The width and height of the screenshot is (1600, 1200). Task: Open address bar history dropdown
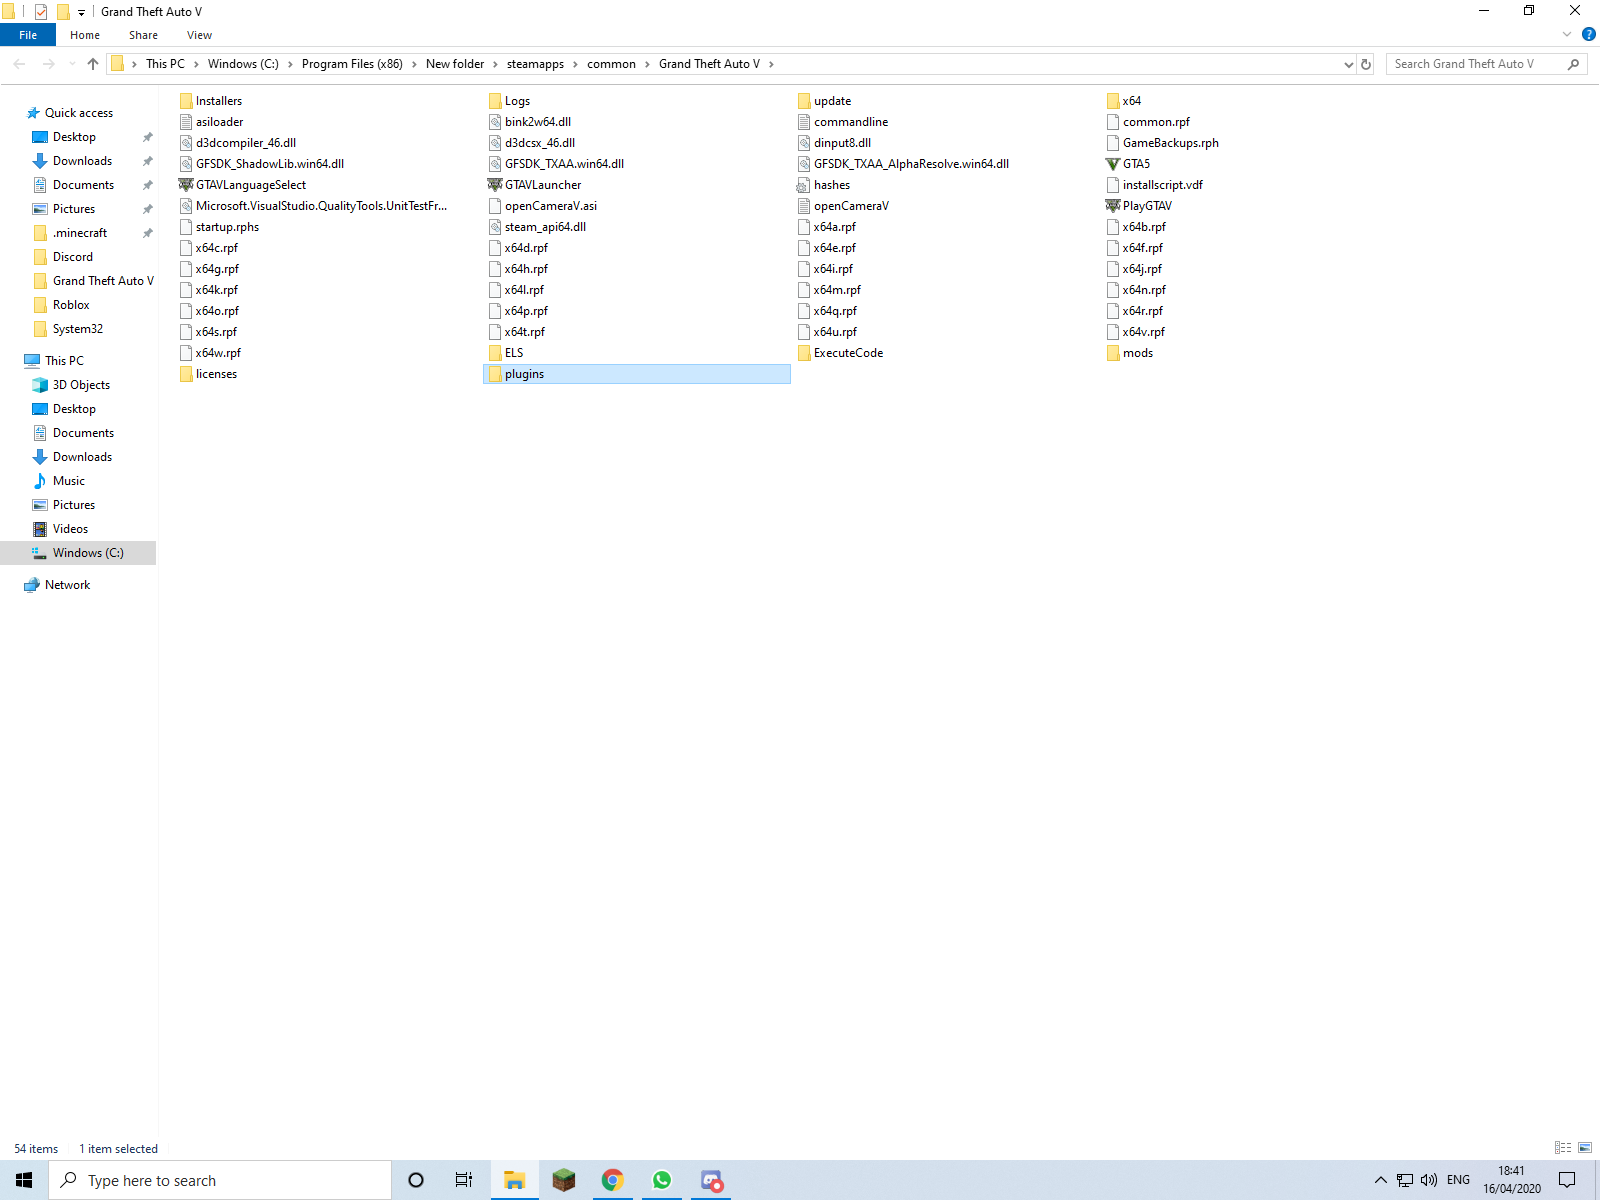point(1348,64)
